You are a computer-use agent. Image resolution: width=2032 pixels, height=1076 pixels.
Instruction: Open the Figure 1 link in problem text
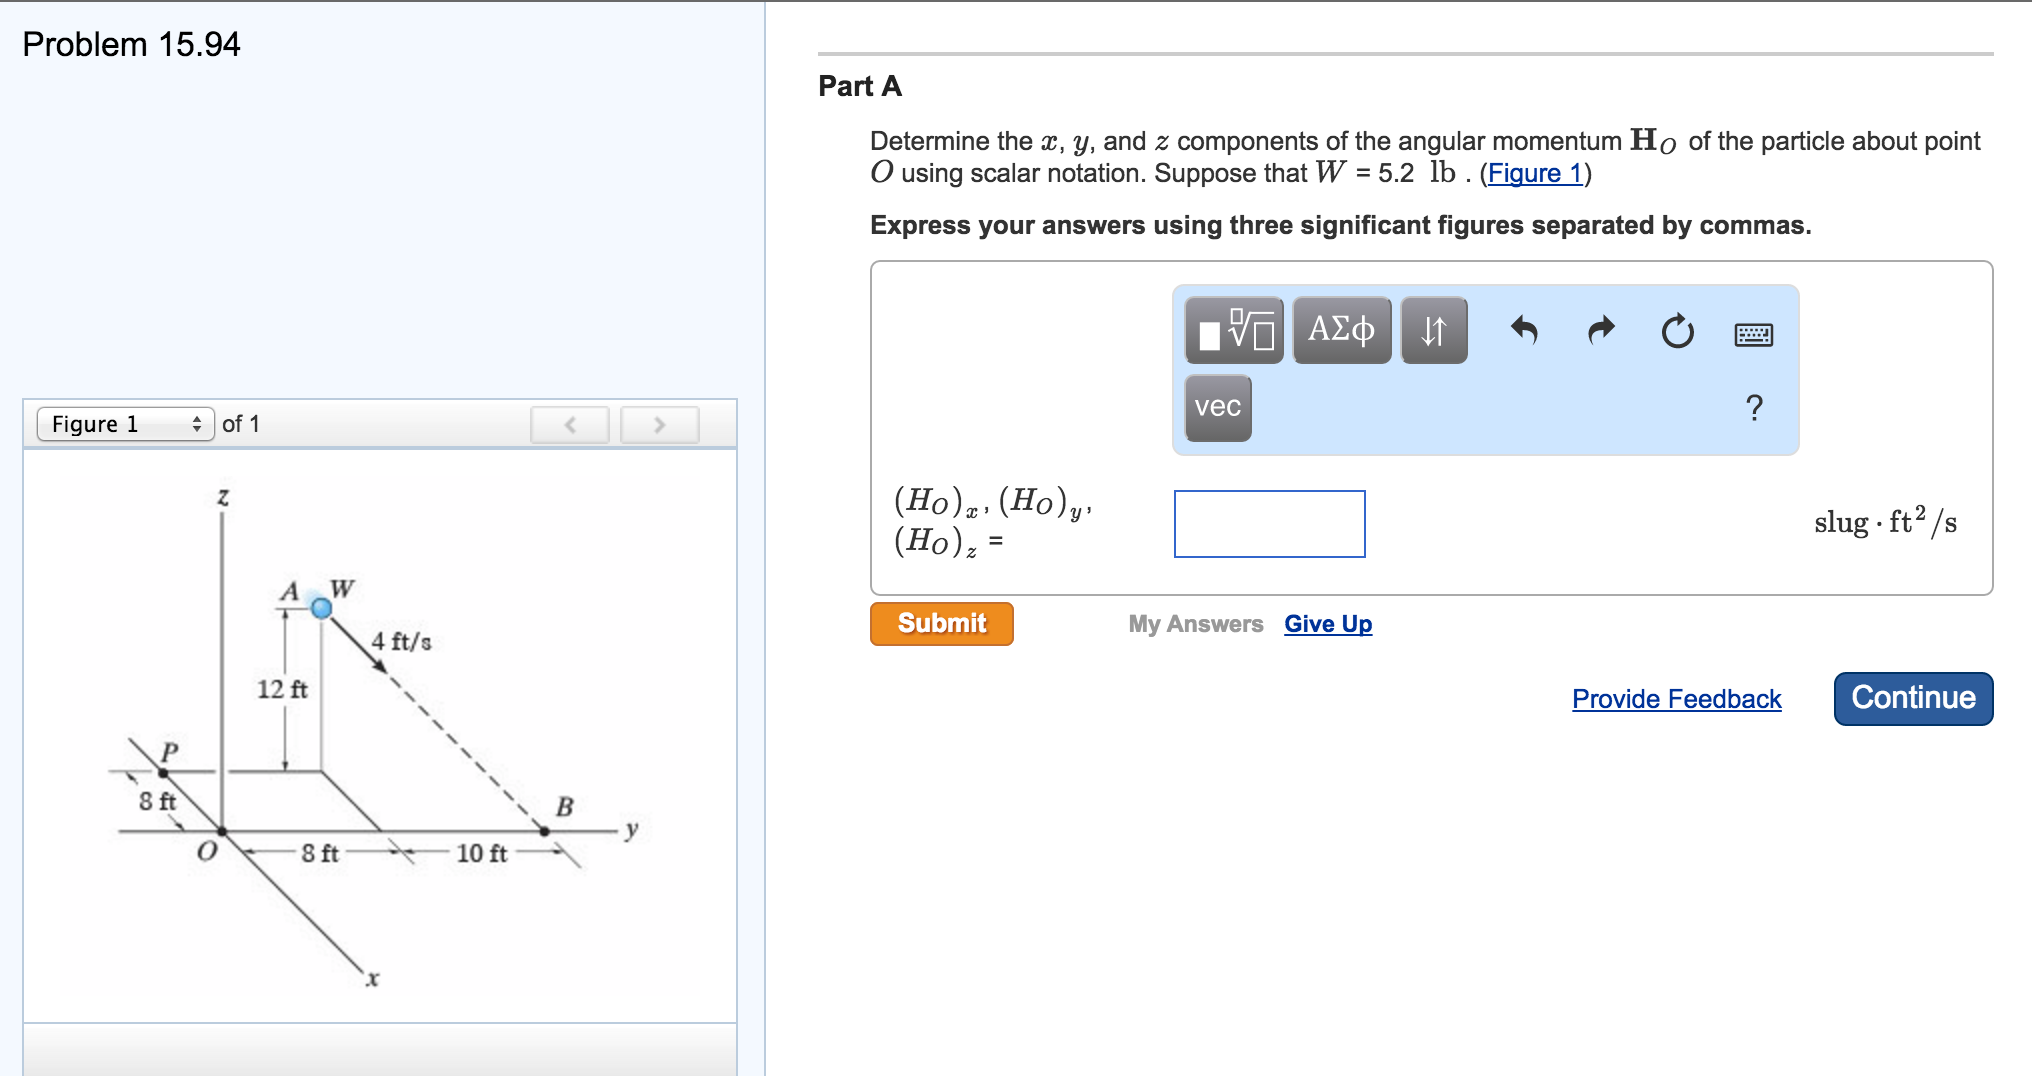tap(1535, 173)
